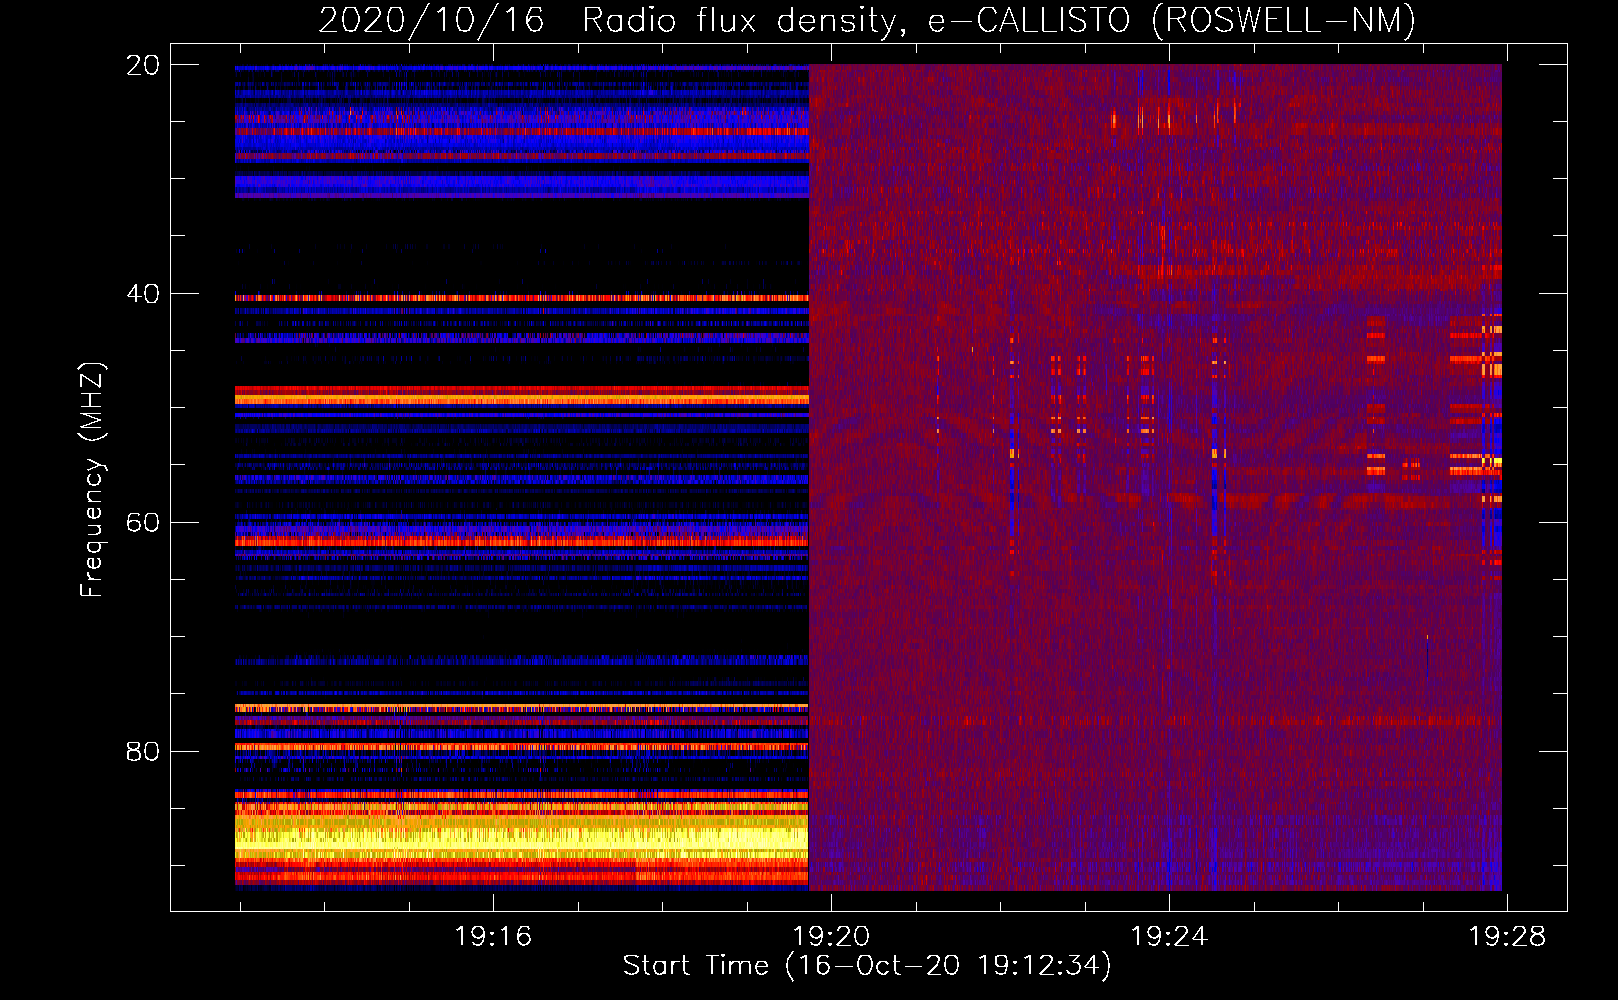Click the 80 MHz frequency tick label
Viewport: 1618px width, 1000px height.
(x=142, y=752)
